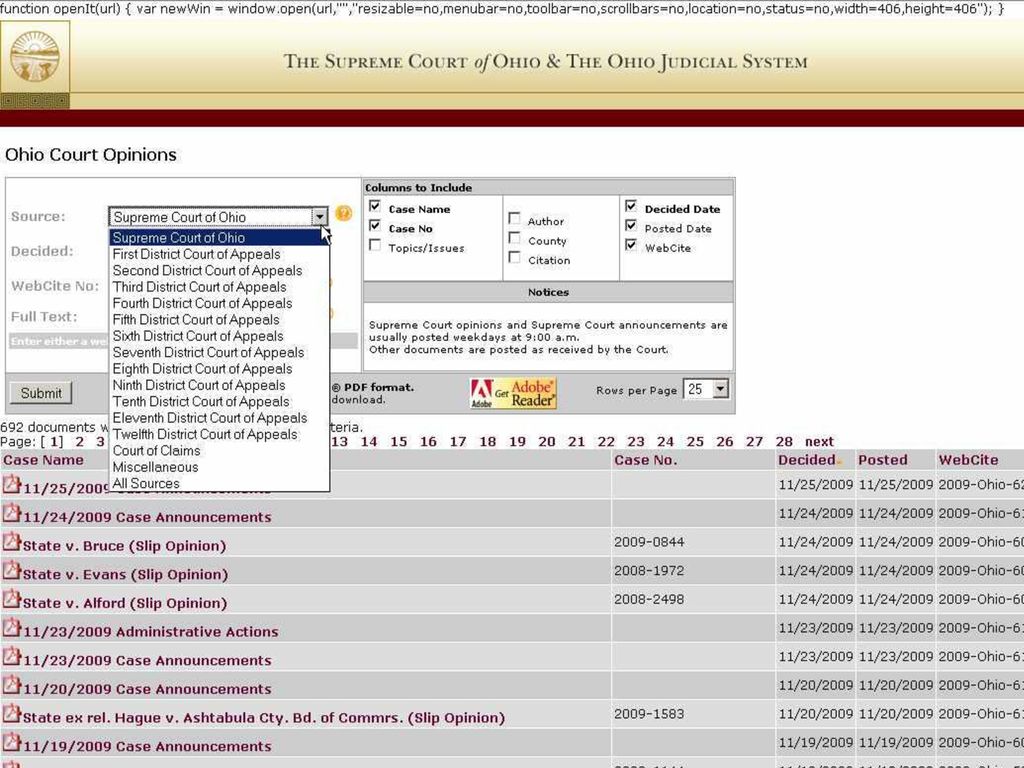Open State v. Alford (Slip Opinion) link

pos(125,603)
